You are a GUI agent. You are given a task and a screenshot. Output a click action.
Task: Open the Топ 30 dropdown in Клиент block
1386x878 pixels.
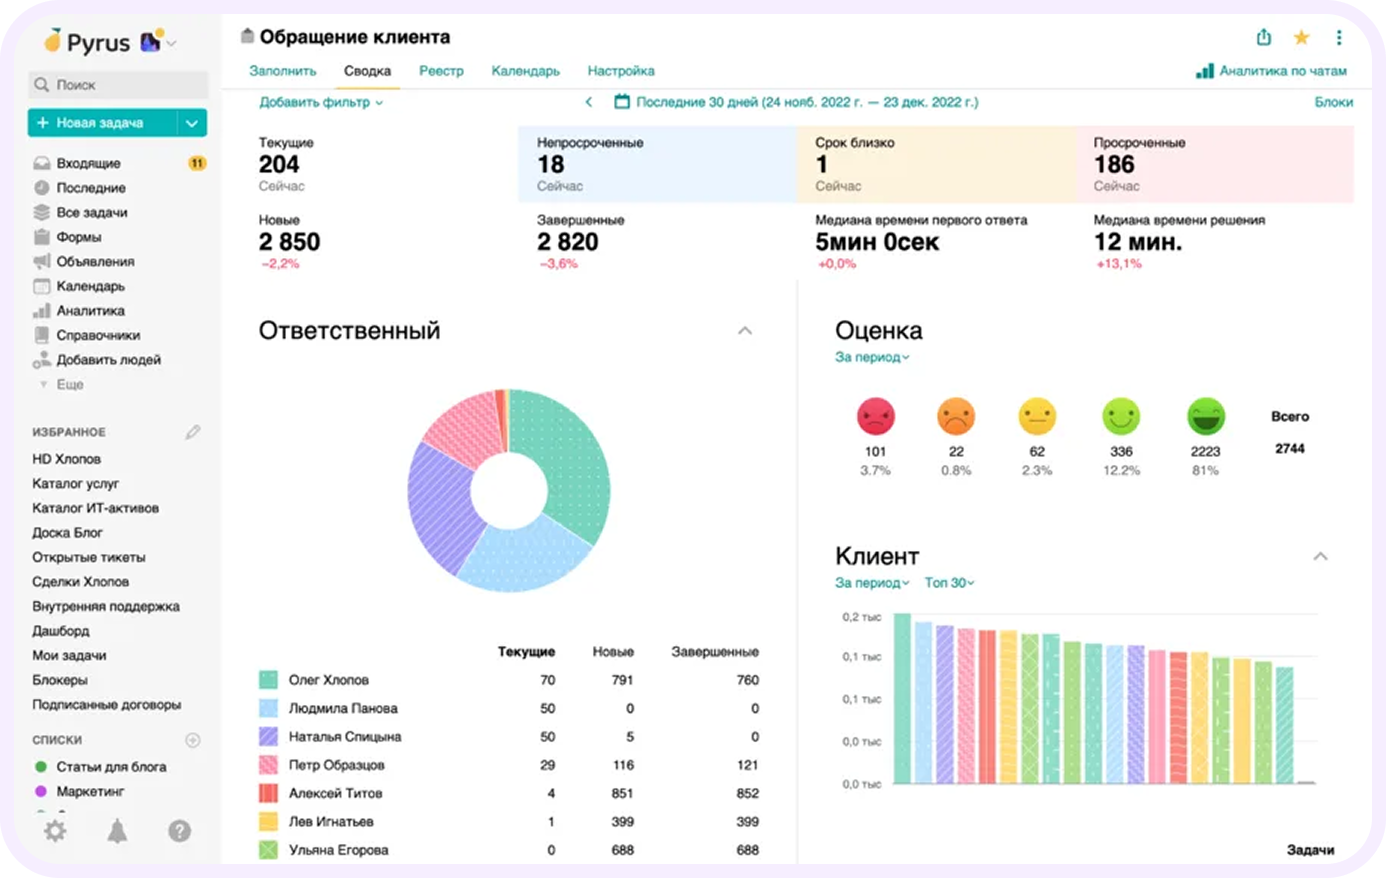[x=948, y=583]
